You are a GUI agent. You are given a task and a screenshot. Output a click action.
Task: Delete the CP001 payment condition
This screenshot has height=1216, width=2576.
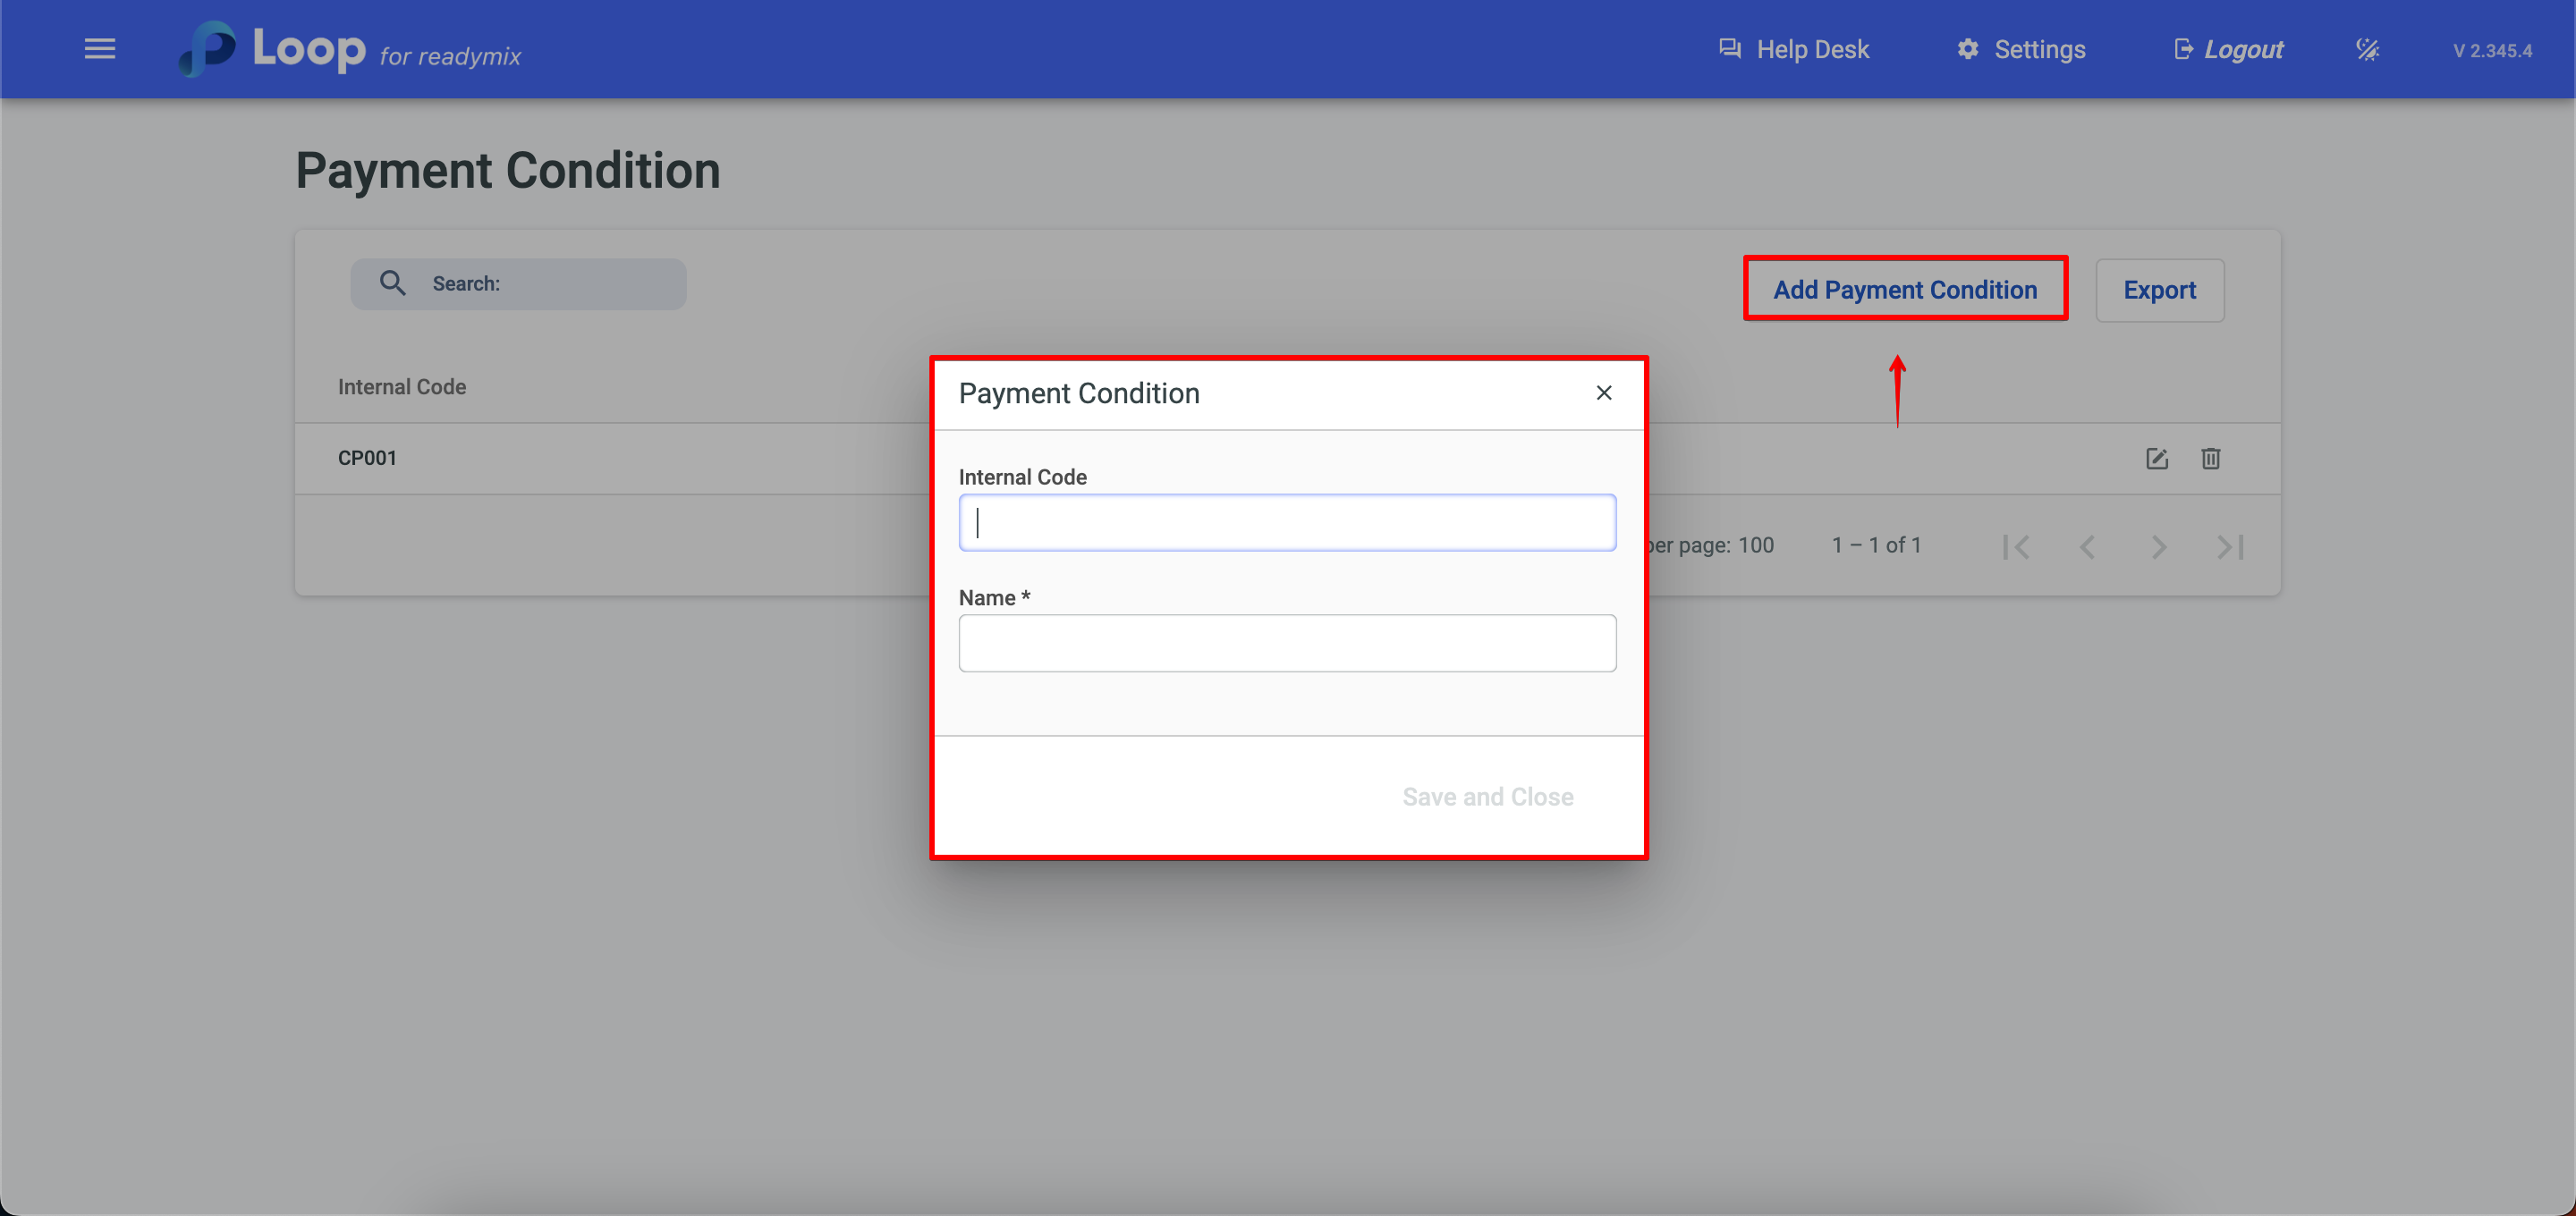[x=2210, y=459]
